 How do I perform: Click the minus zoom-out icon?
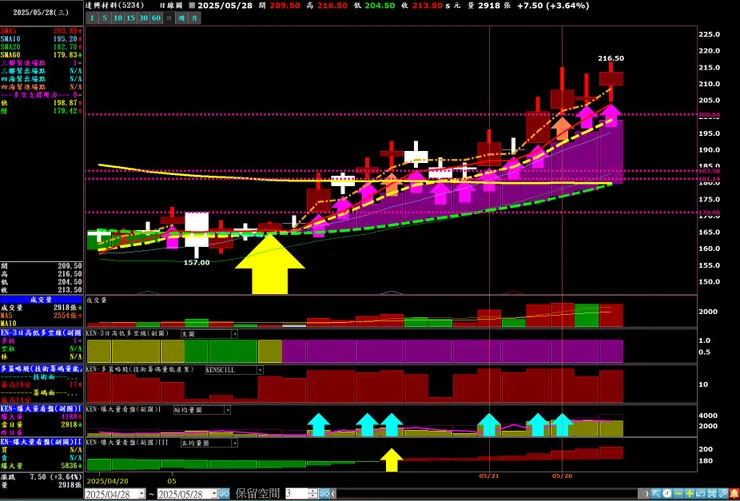click(678, 493)
